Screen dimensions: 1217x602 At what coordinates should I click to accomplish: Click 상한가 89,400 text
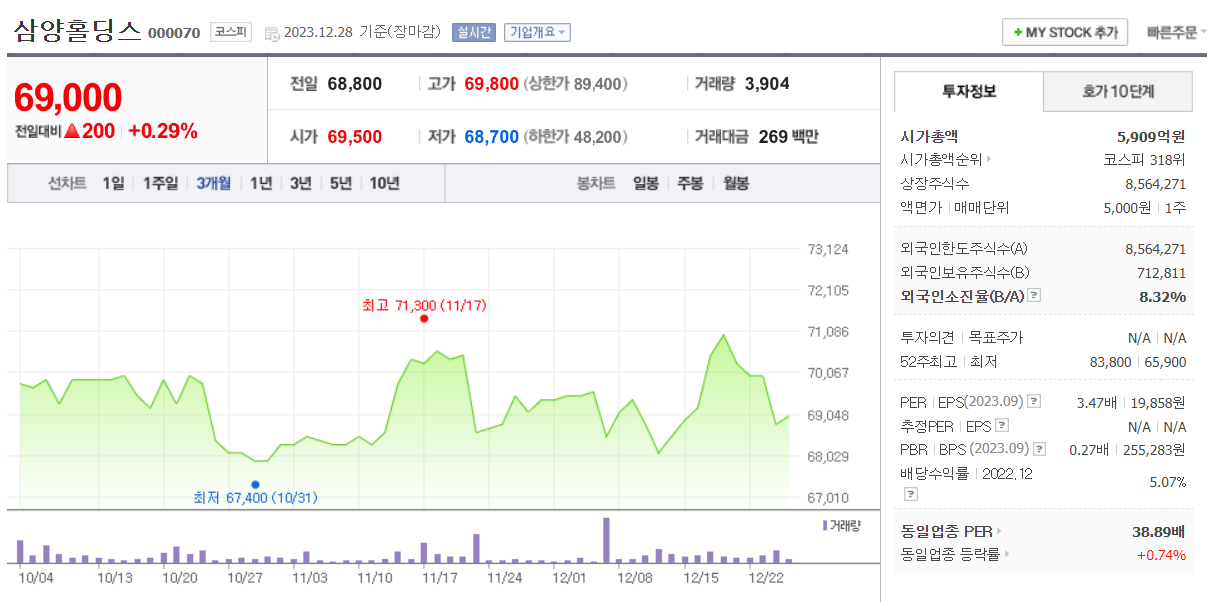tap(576, 84)
